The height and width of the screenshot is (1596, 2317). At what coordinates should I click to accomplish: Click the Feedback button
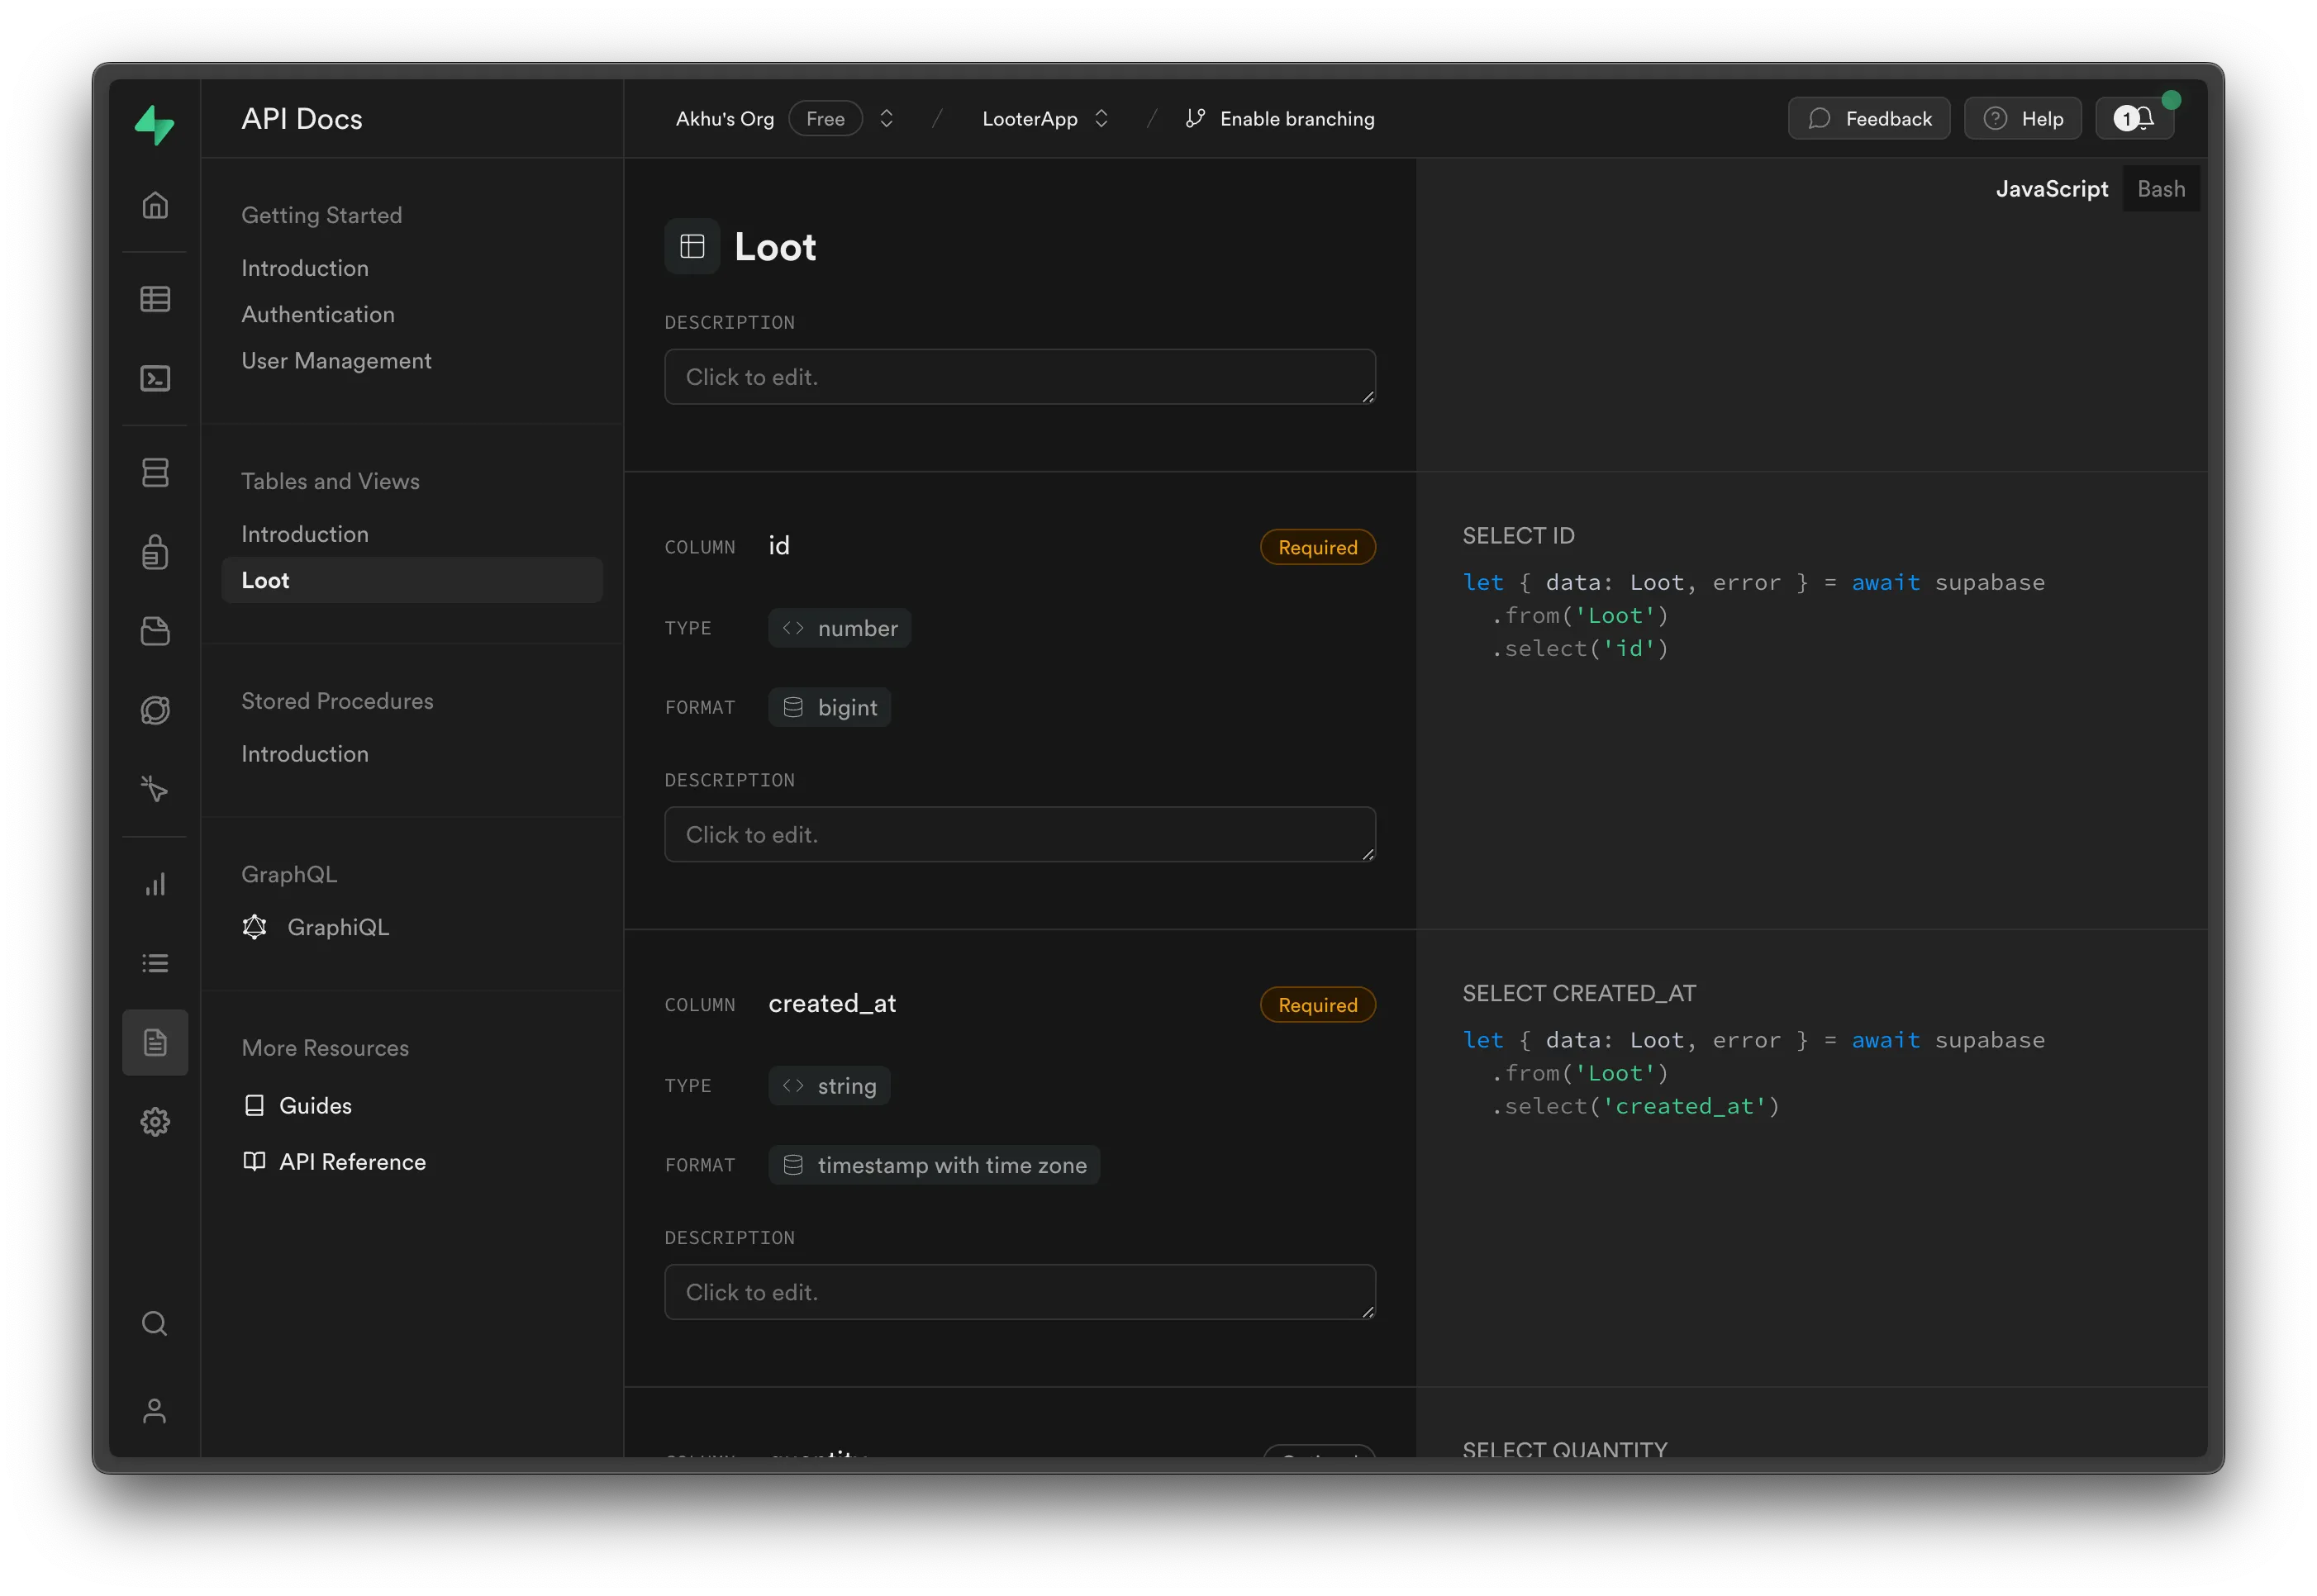1868,119
